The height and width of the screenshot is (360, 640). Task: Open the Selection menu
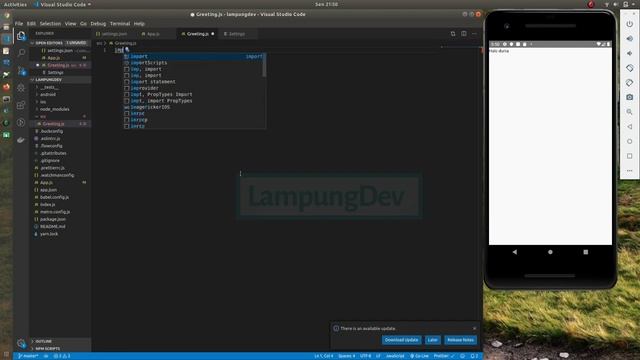(50, 24)
